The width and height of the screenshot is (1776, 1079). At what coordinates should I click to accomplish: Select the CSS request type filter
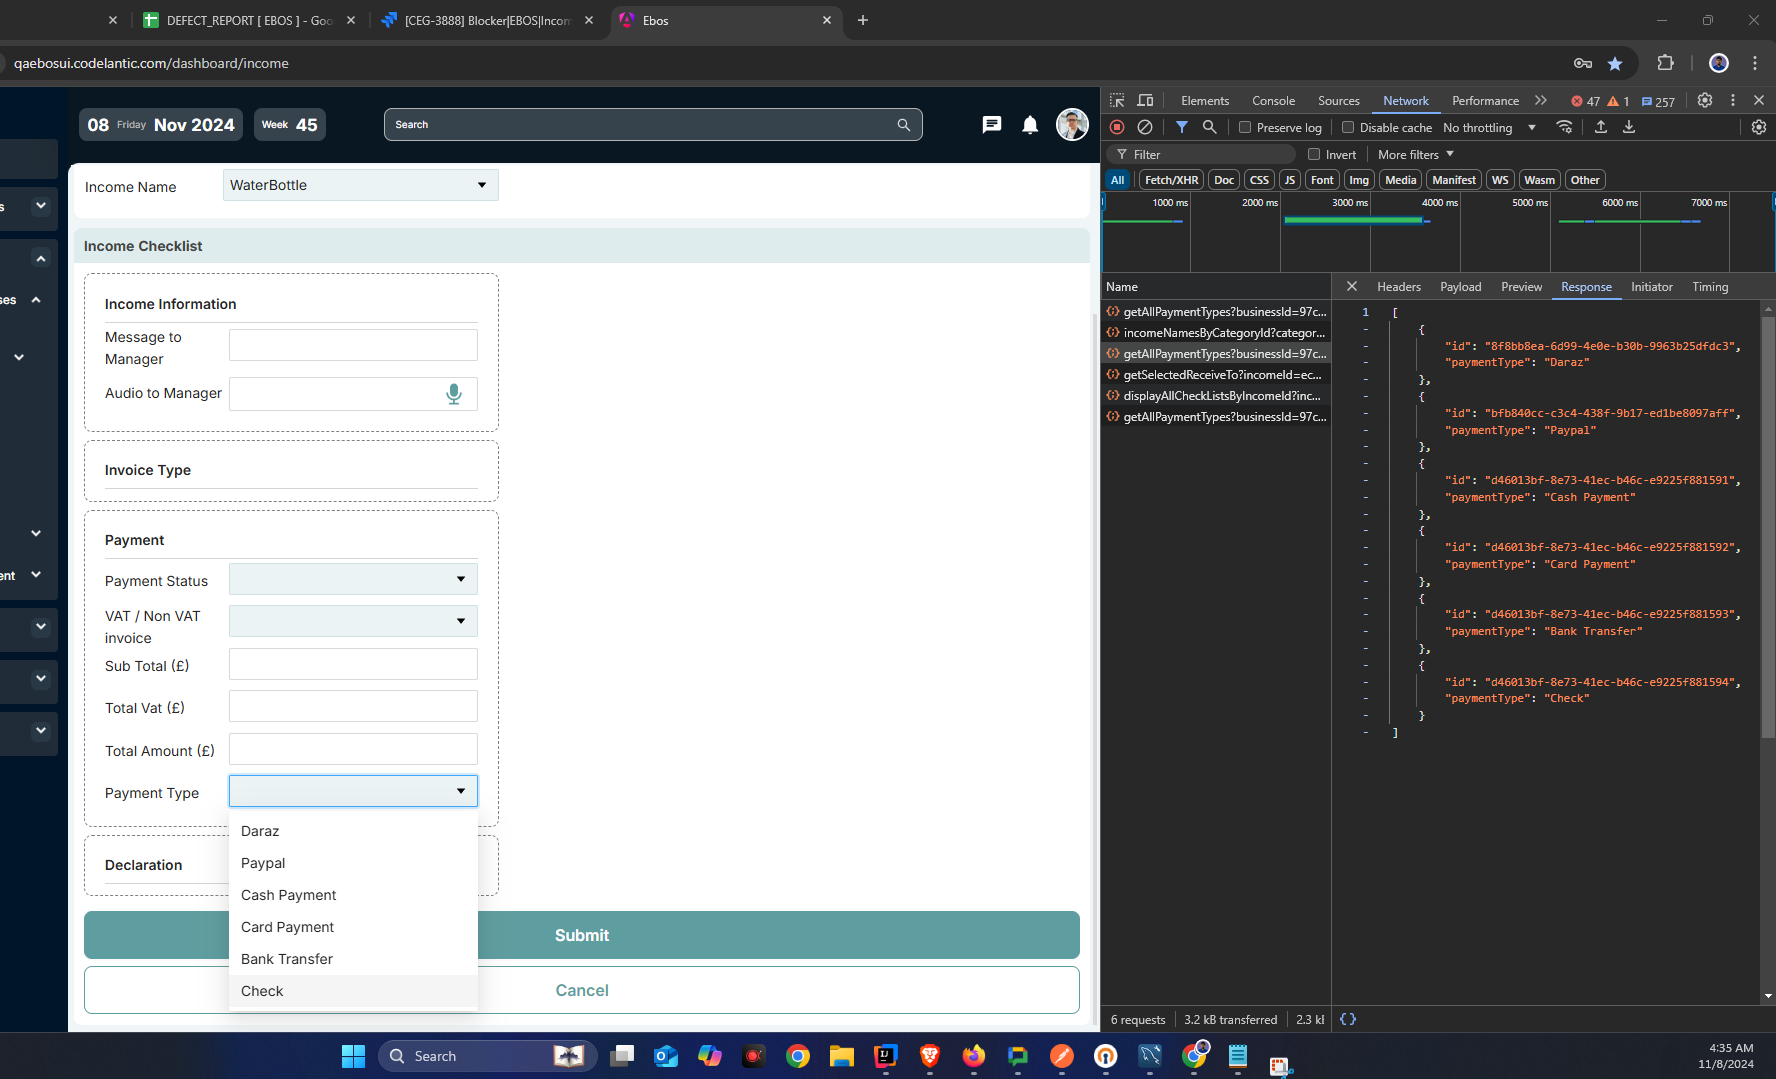[1259, 180]
